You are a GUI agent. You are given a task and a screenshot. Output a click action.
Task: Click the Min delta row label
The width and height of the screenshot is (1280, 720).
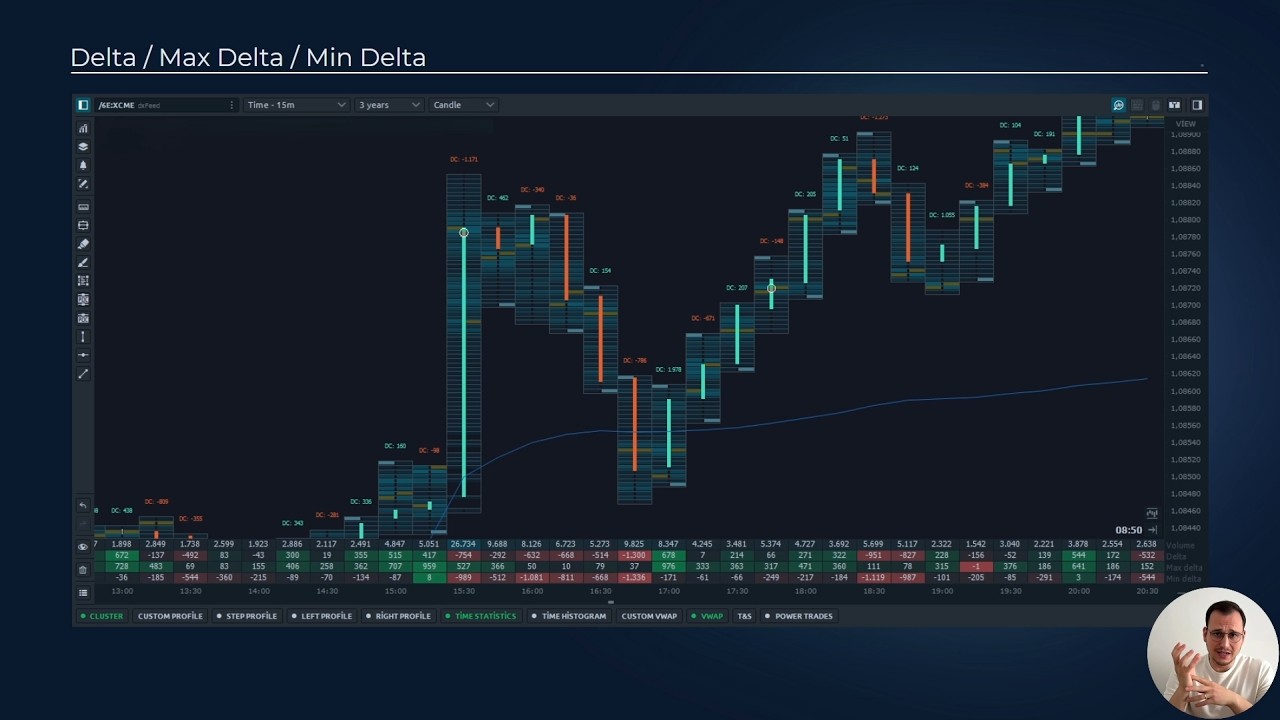(x=1184, y=578)
